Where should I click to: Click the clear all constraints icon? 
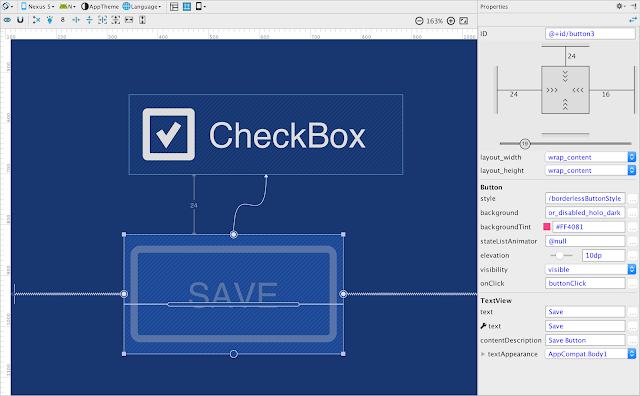(36, 20)
